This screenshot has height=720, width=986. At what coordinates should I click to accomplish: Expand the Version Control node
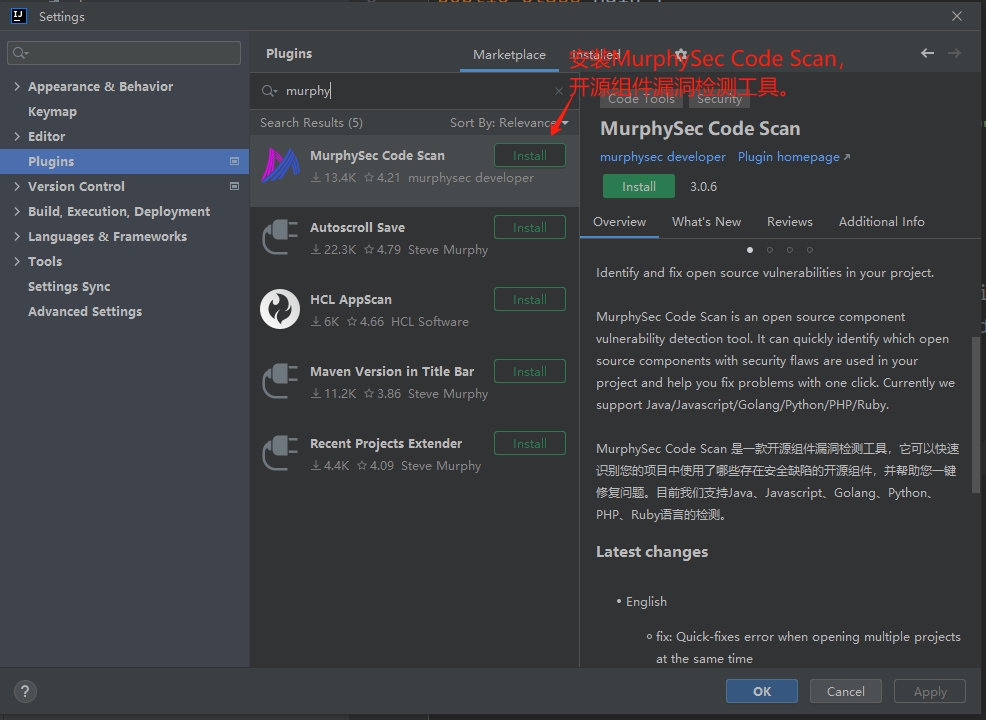[x=17, y=186]
